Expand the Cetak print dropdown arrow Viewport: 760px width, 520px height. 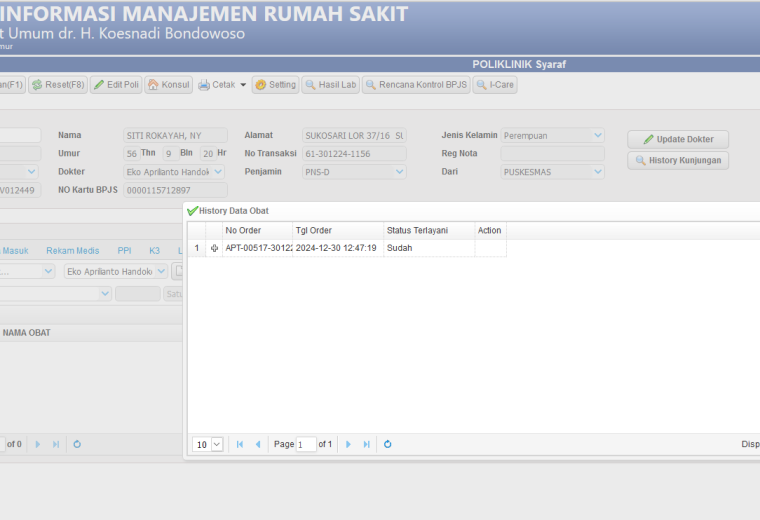[x=243, y=85]
